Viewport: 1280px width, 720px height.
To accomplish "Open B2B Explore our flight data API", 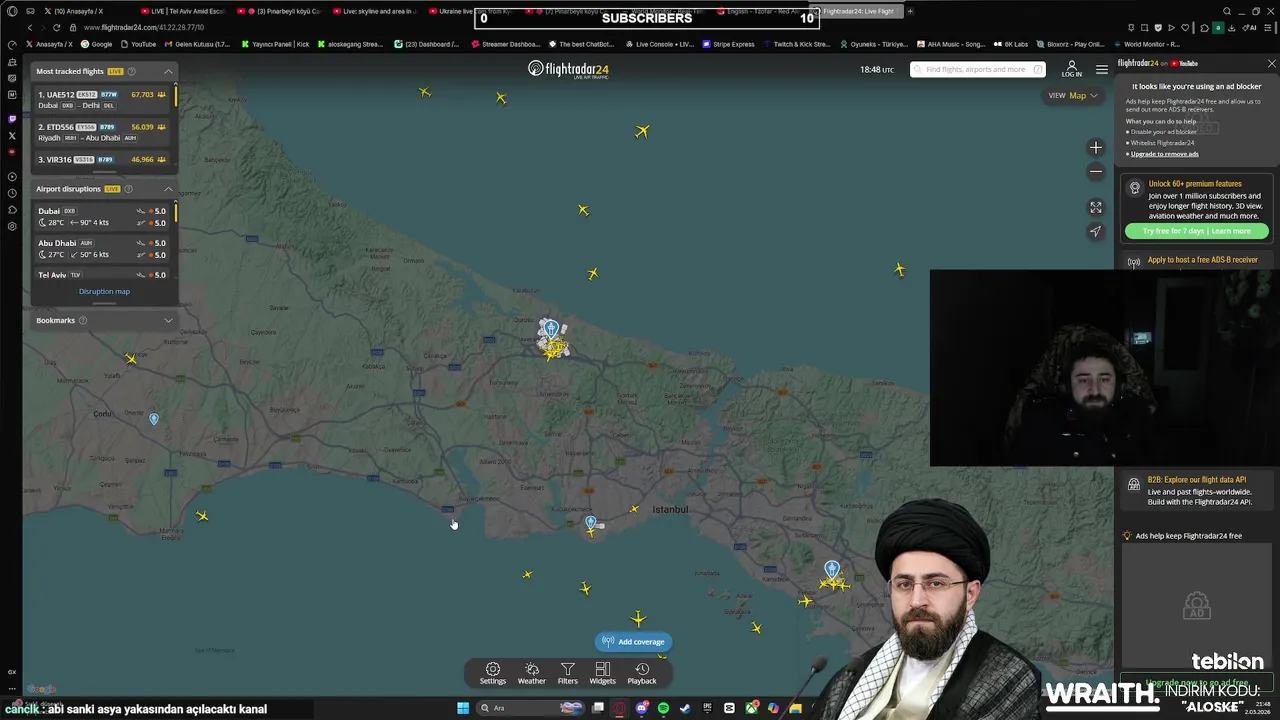I will 1197,480.
